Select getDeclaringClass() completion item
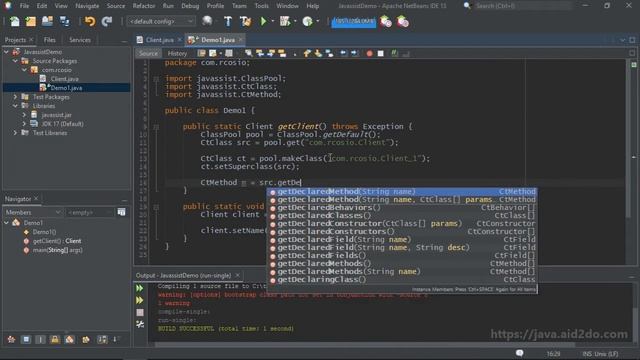 pyautogui.click(x=402, y=280)
